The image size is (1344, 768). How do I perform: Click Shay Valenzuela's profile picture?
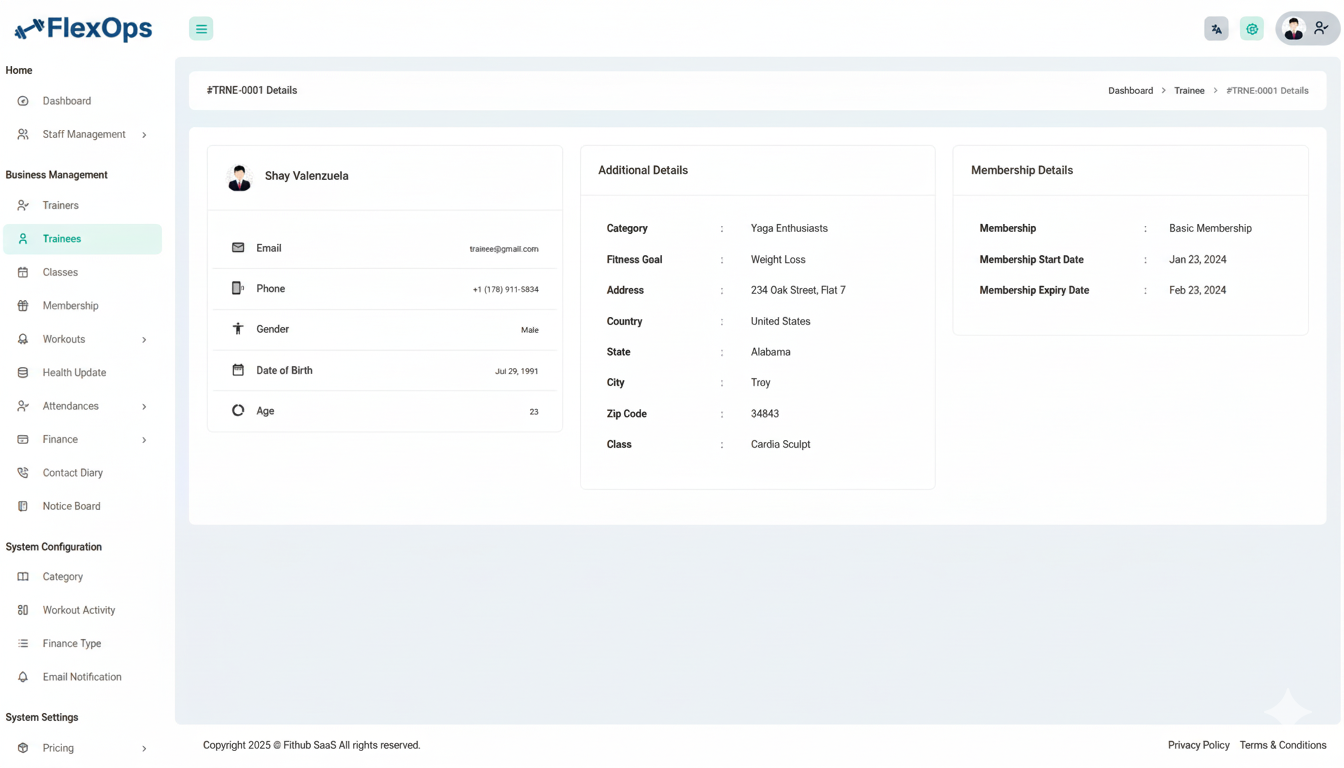tap(239, 177)
